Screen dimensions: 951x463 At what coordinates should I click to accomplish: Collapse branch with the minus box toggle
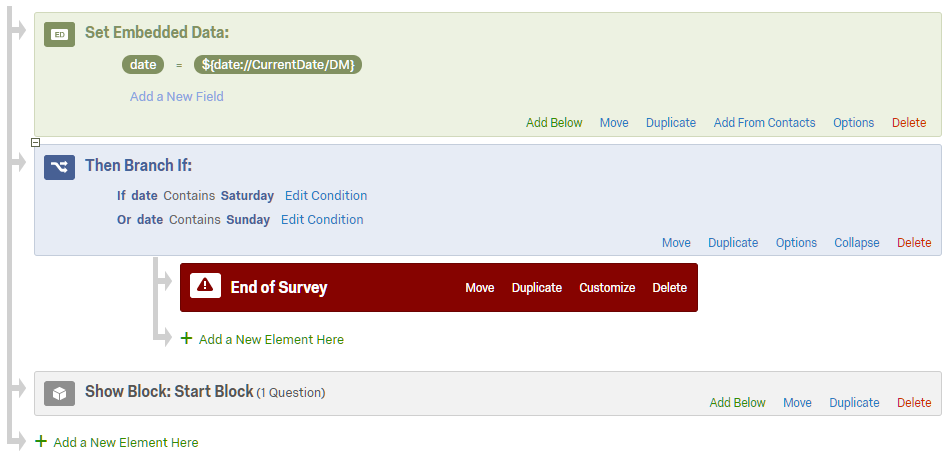[35, 143]
